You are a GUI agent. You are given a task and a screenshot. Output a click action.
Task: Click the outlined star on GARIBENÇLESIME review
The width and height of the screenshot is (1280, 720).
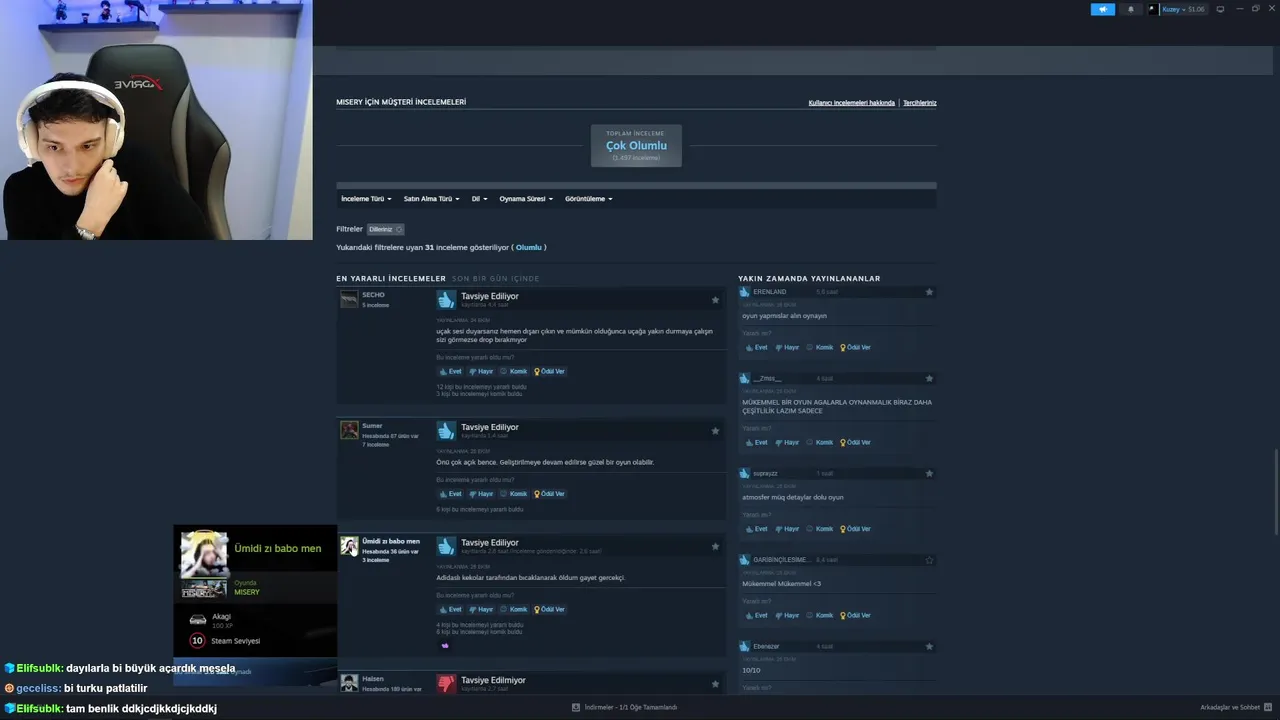(x=929, y=560)
